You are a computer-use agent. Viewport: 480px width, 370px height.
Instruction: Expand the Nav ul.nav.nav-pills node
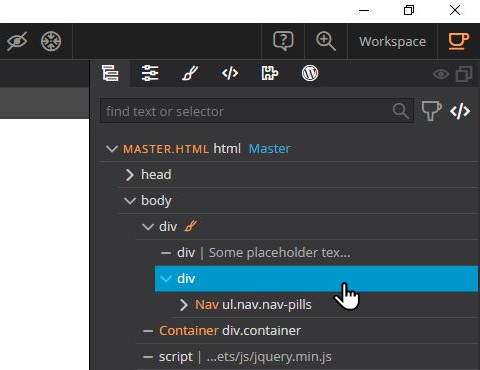[183, 305]
